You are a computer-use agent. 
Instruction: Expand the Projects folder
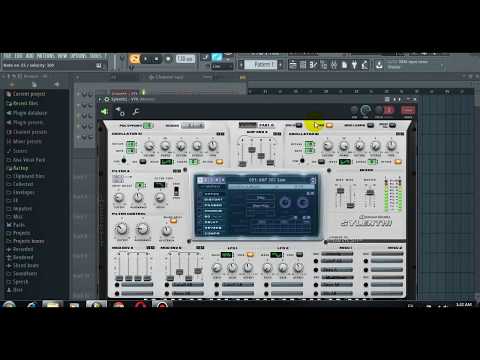(x=19, y=233)
